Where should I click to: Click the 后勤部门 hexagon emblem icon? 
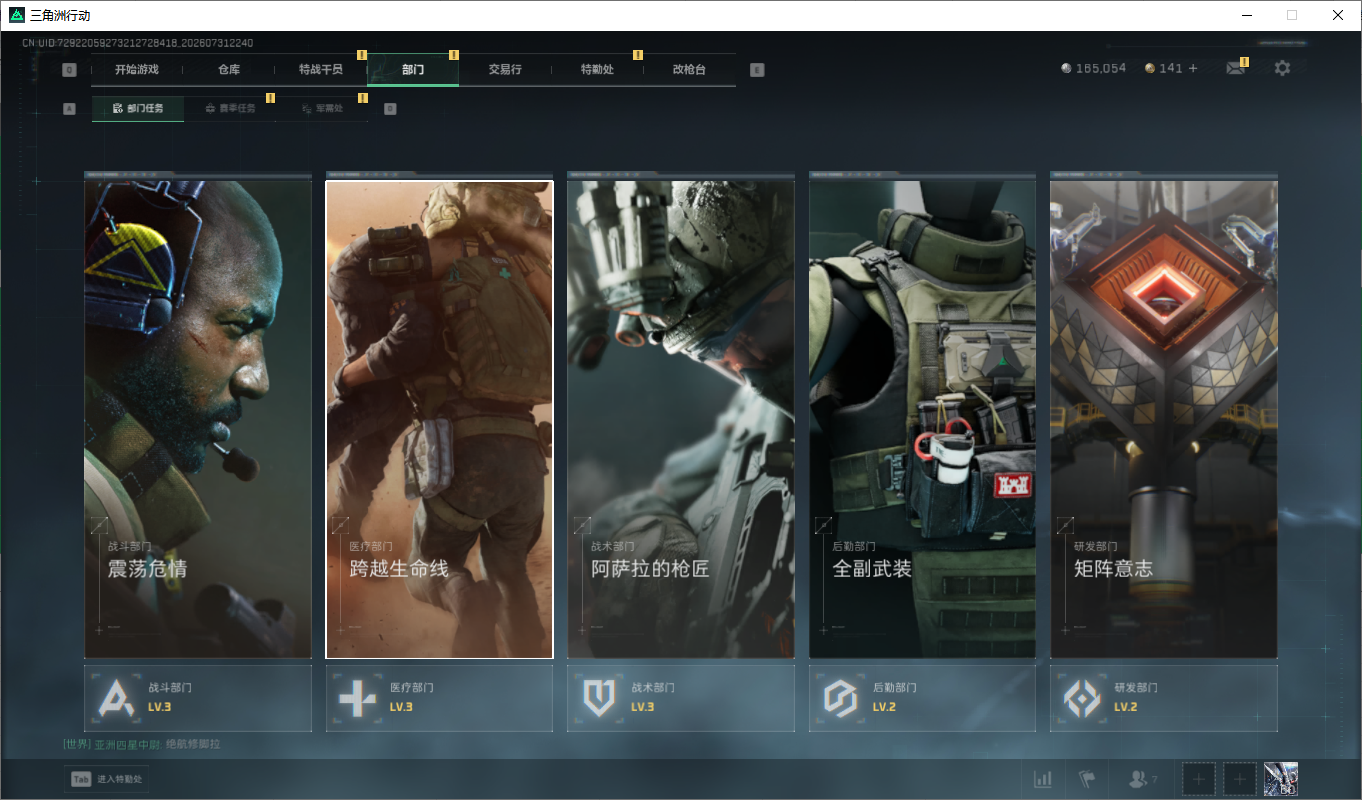tap(840, 697)
